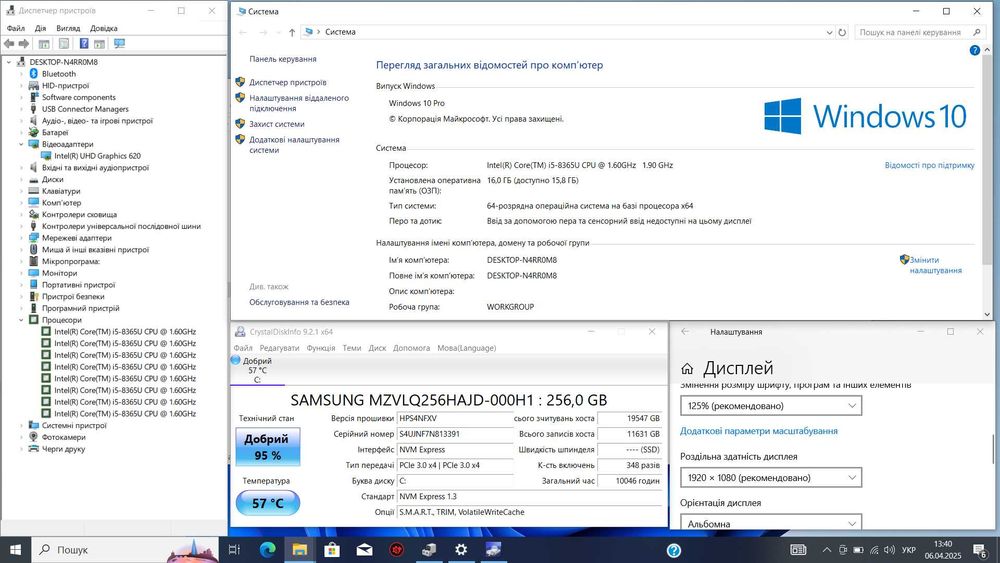Click the back arrow in Налаштування window
The height and width of the screenshot is (563, 1000).
[685, 332]
